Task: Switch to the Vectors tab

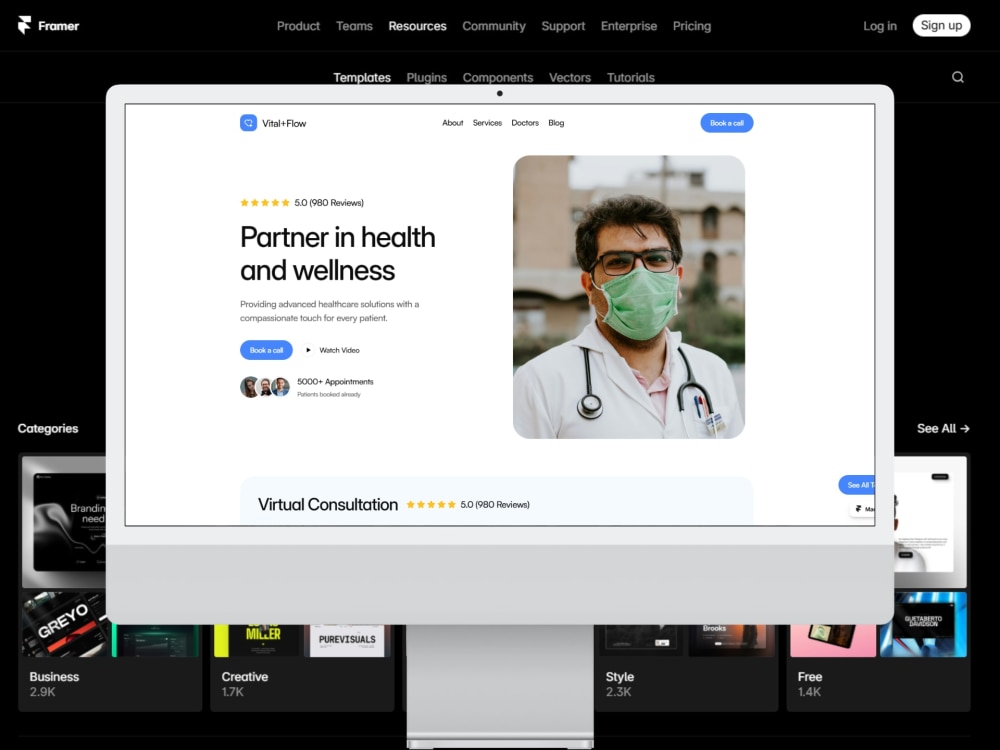Action: click(x=570, y=77)
